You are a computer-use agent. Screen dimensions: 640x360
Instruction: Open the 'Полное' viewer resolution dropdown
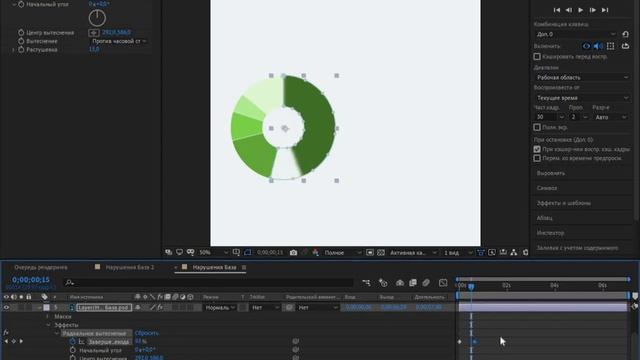[x=342, y=253]
